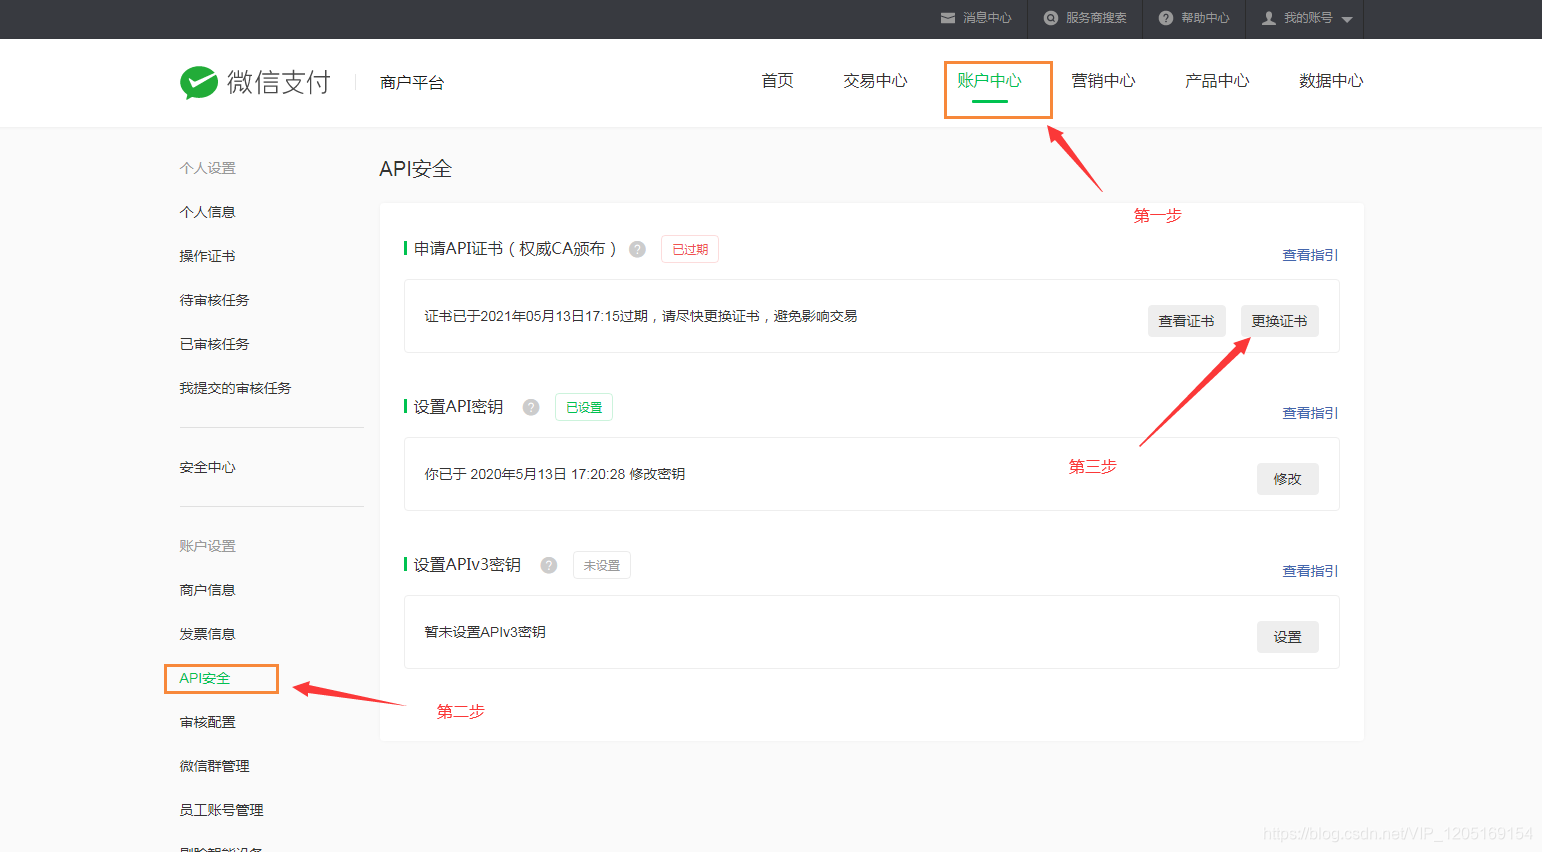This screenshot has height=852, width=1542.
Task: Go to 首页 tab
Action: point(778,81)
